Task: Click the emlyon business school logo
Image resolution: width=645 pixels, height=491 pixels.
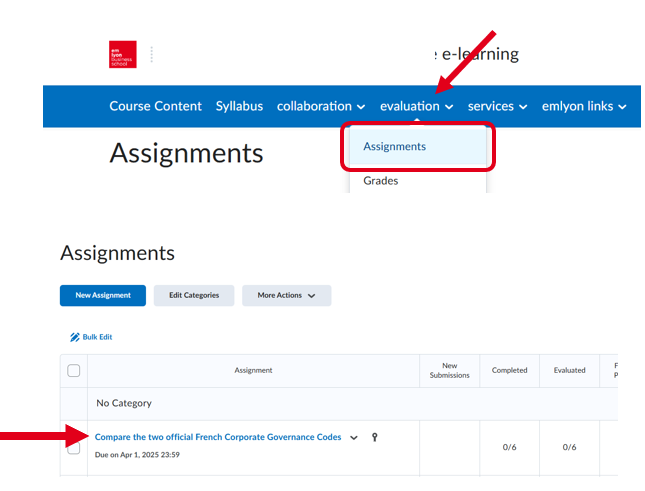Action: (x=122, y=54)
